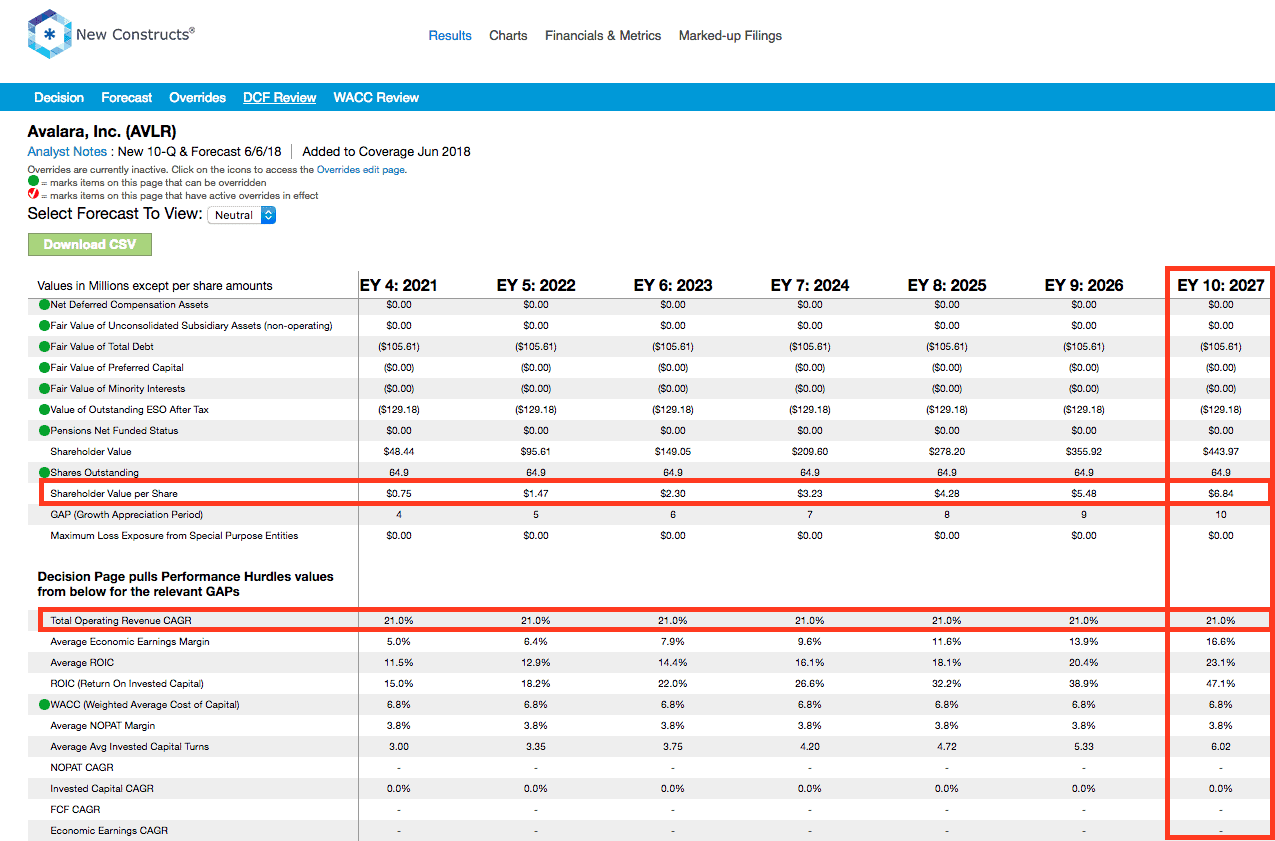Screen dimensions: 1275x841
Task: Click the Maximum Loss Exposure from Special Purpose Entities label
Action: pyautogui.click(x=174, y=535)
